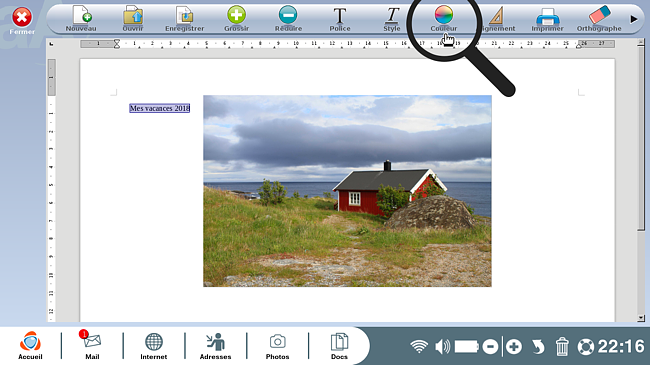
Task: Save the document with Enregistrer
Action: click(184, 19)
